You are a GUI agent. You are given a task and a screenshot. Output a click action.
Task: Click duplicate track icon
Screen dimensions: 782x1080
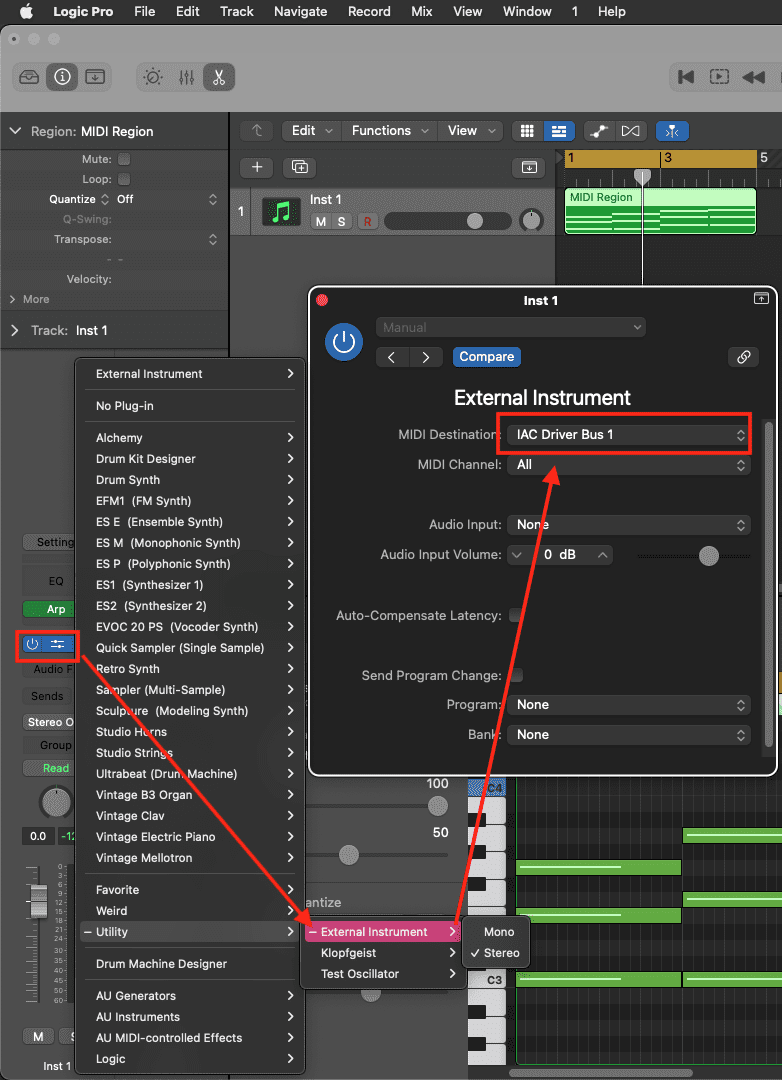click(x=300, y=167)
